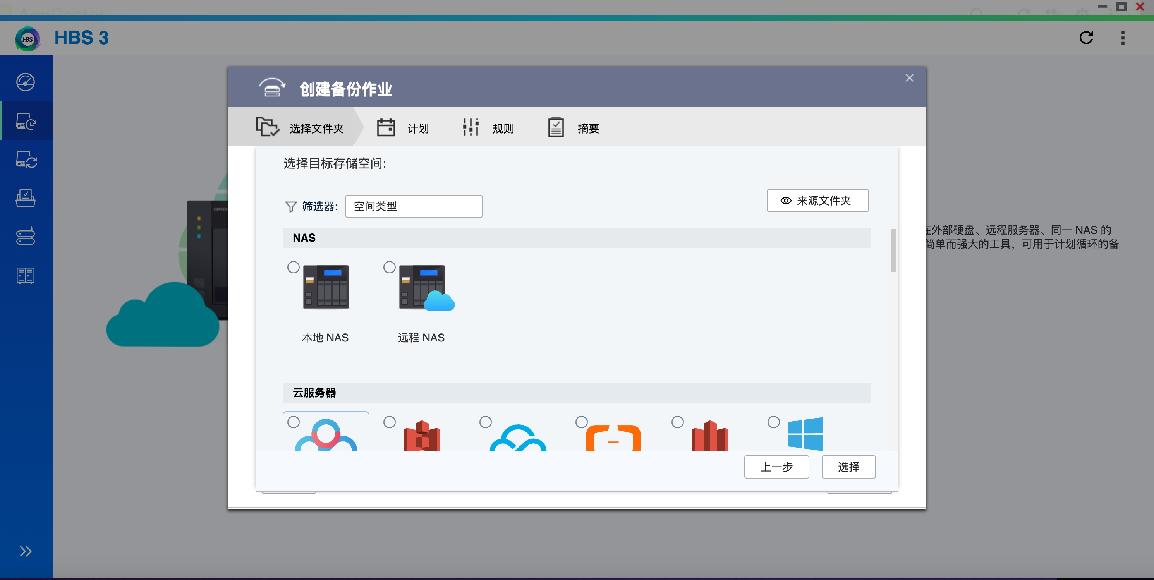
Task: Click the scheduled jobs sidebar icon
Action: point(25,198)
